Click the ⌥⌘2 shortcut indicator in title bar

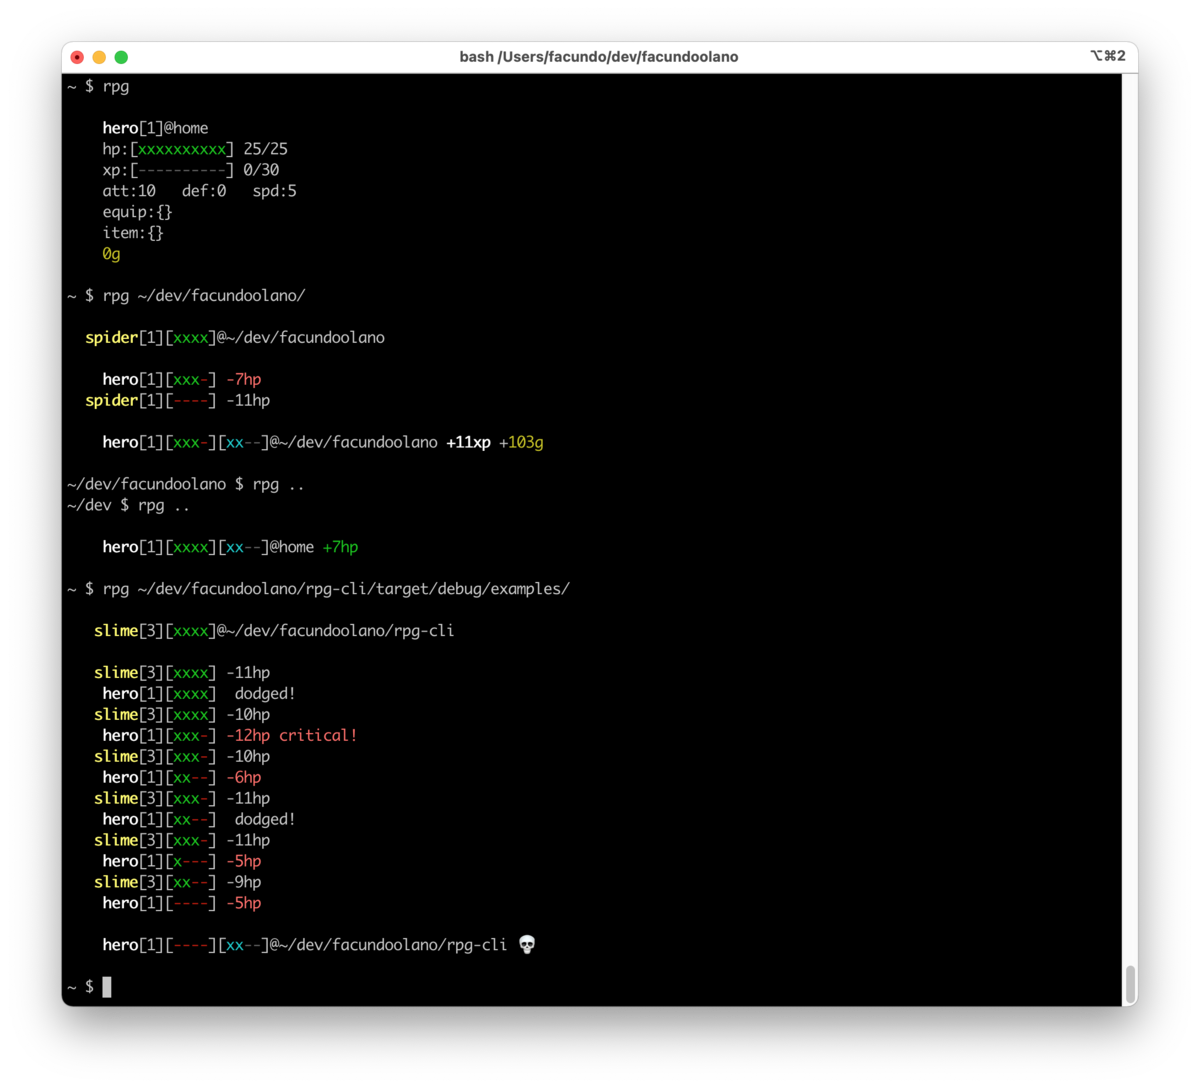[x=1109, y=56]
